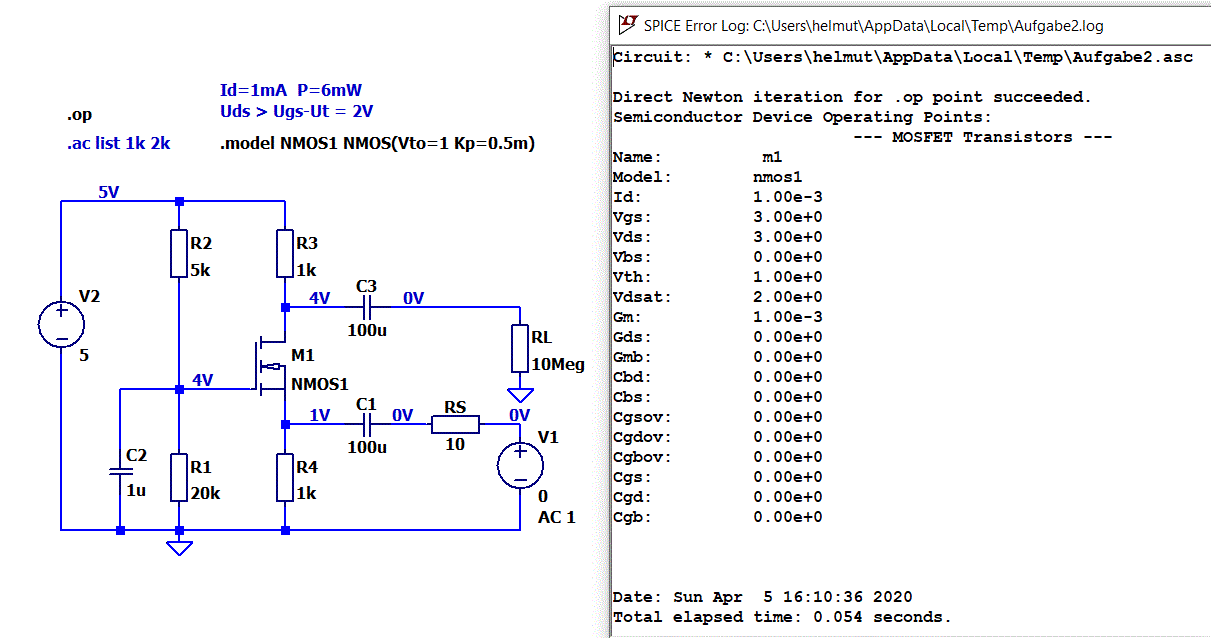Click the SPICE Error Log title bar icon
The height and width of the screenshot is (638, 1211).
[628, 25]
